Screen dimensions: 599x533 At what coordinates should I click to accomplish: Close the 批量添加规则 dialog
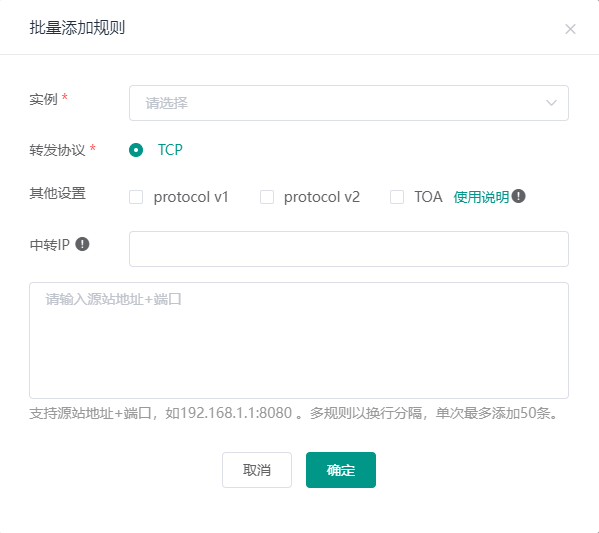(x=570, y=29)
